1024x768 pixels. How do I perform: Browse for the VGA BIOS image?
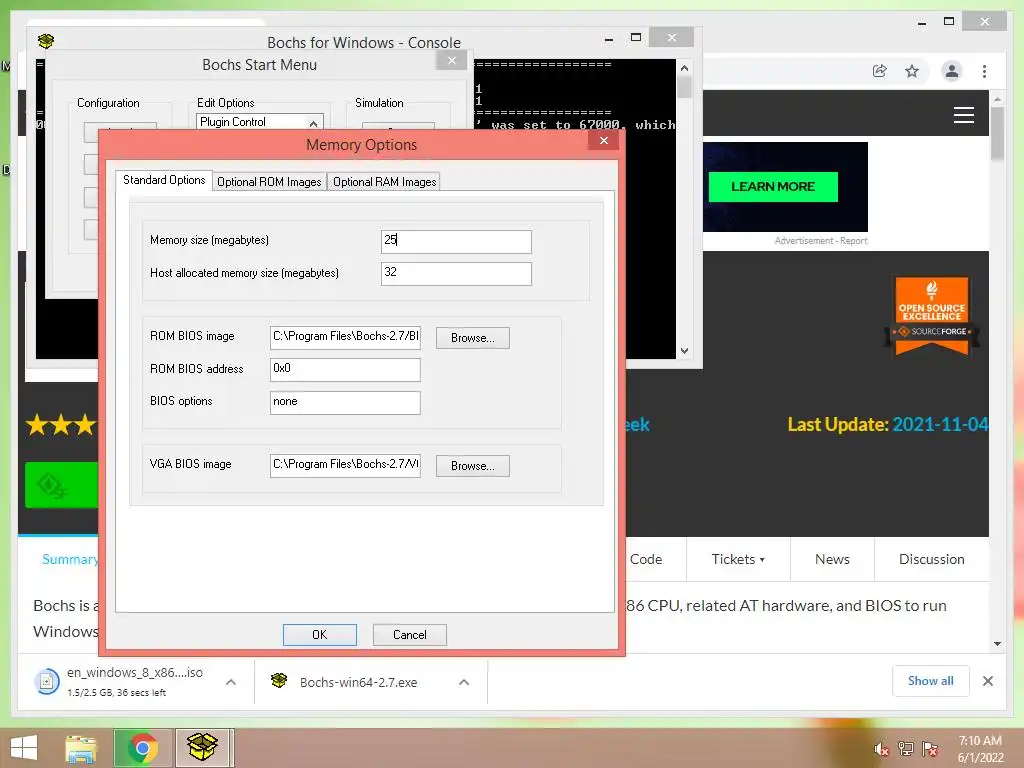tap(473, 466)
